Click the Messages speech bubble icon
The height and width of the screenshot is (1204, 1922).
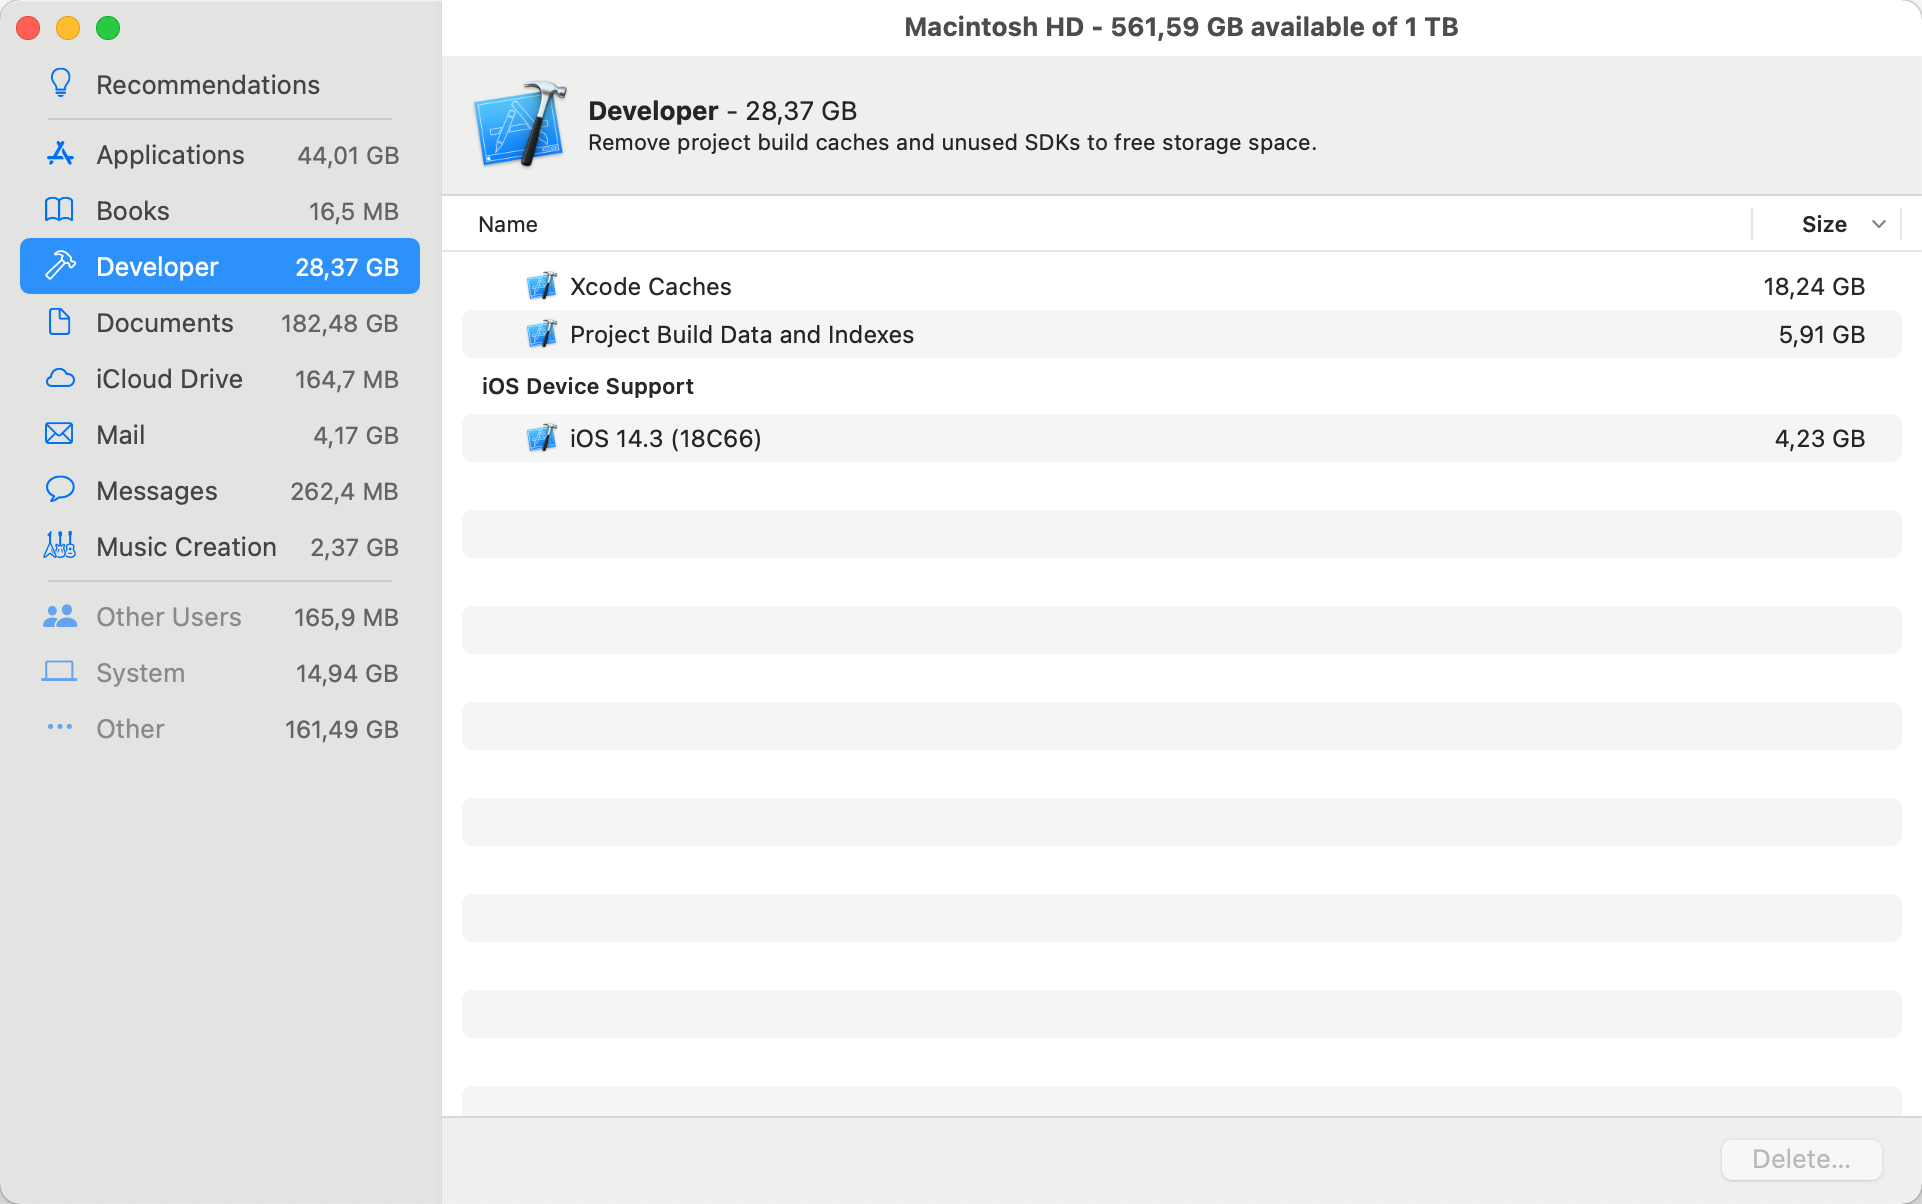point(60,490)
